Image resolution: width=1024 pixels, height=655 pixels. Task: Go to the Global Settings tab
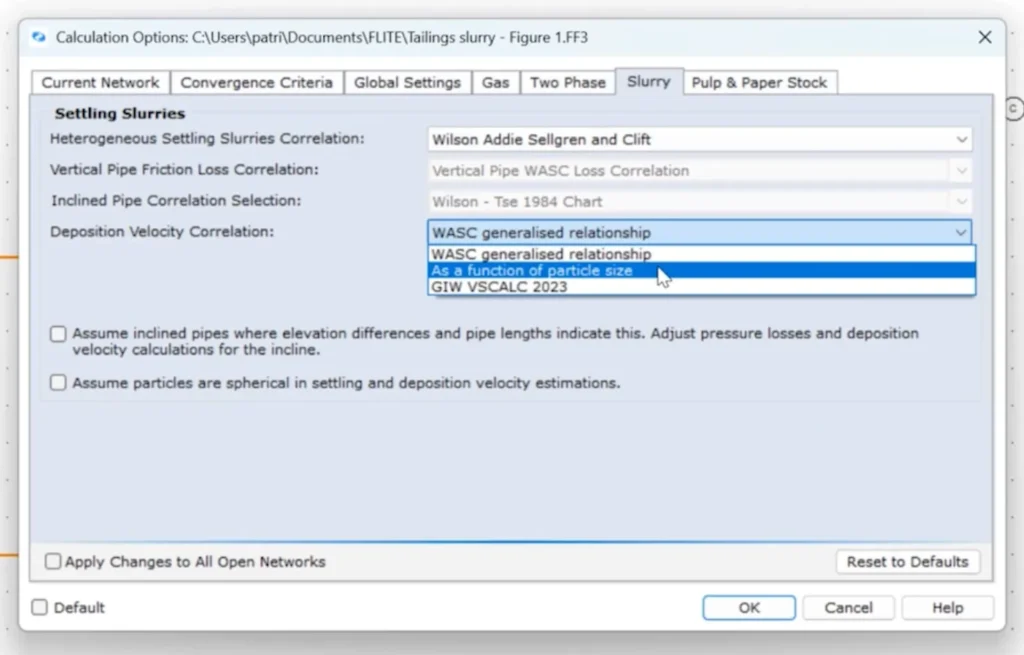click(407, 83)
